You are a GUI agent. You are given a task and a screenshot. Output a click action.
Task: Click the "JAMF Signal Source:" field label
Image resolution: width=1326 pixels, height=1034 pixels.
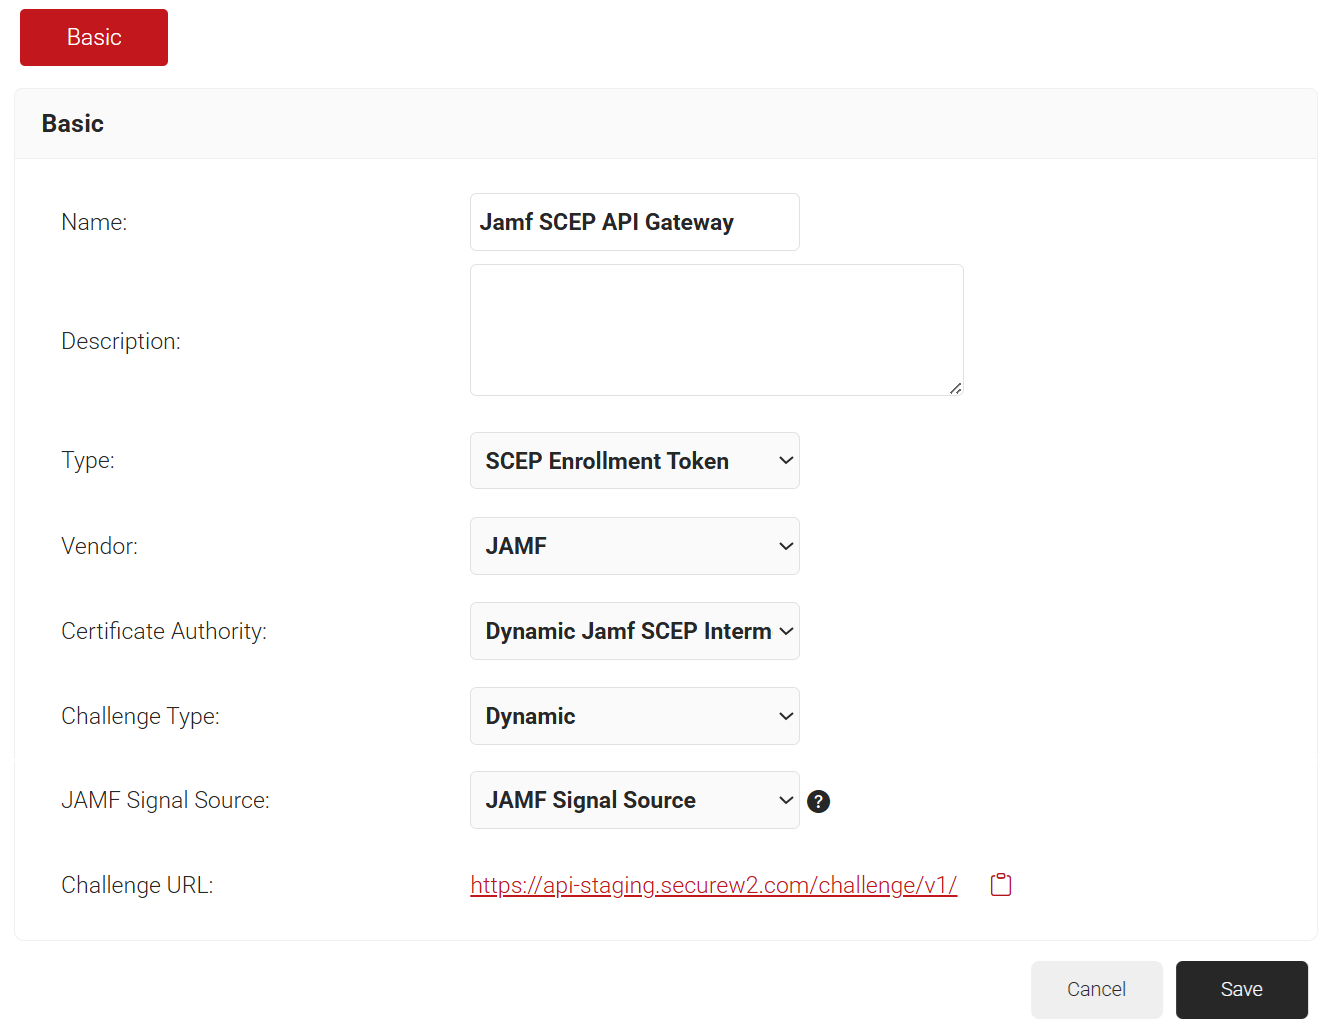pyautogui.click(x=165, y=800)
